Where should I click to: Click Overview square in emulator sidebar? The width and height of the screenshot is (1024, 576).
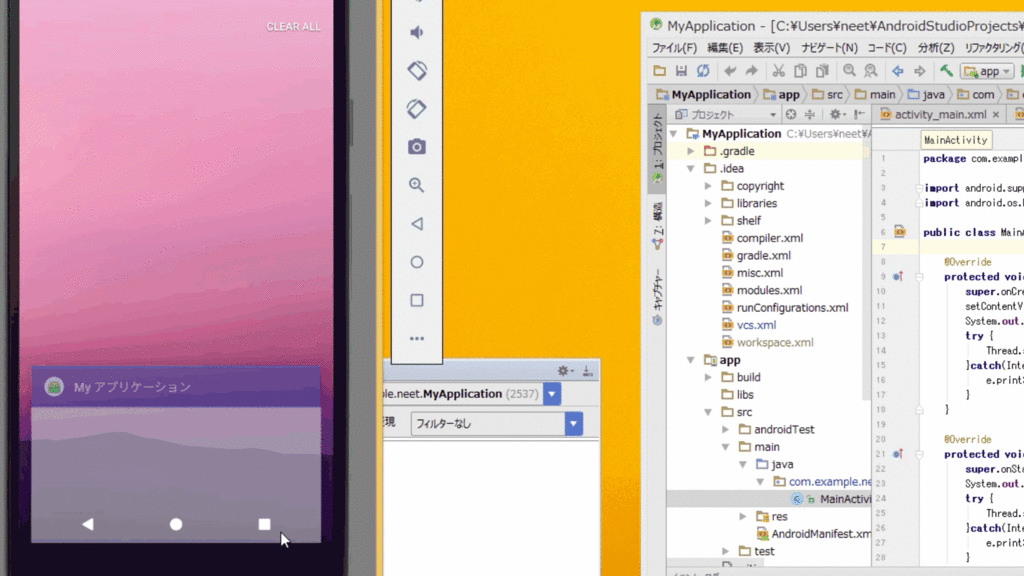(x=417, y=300)
